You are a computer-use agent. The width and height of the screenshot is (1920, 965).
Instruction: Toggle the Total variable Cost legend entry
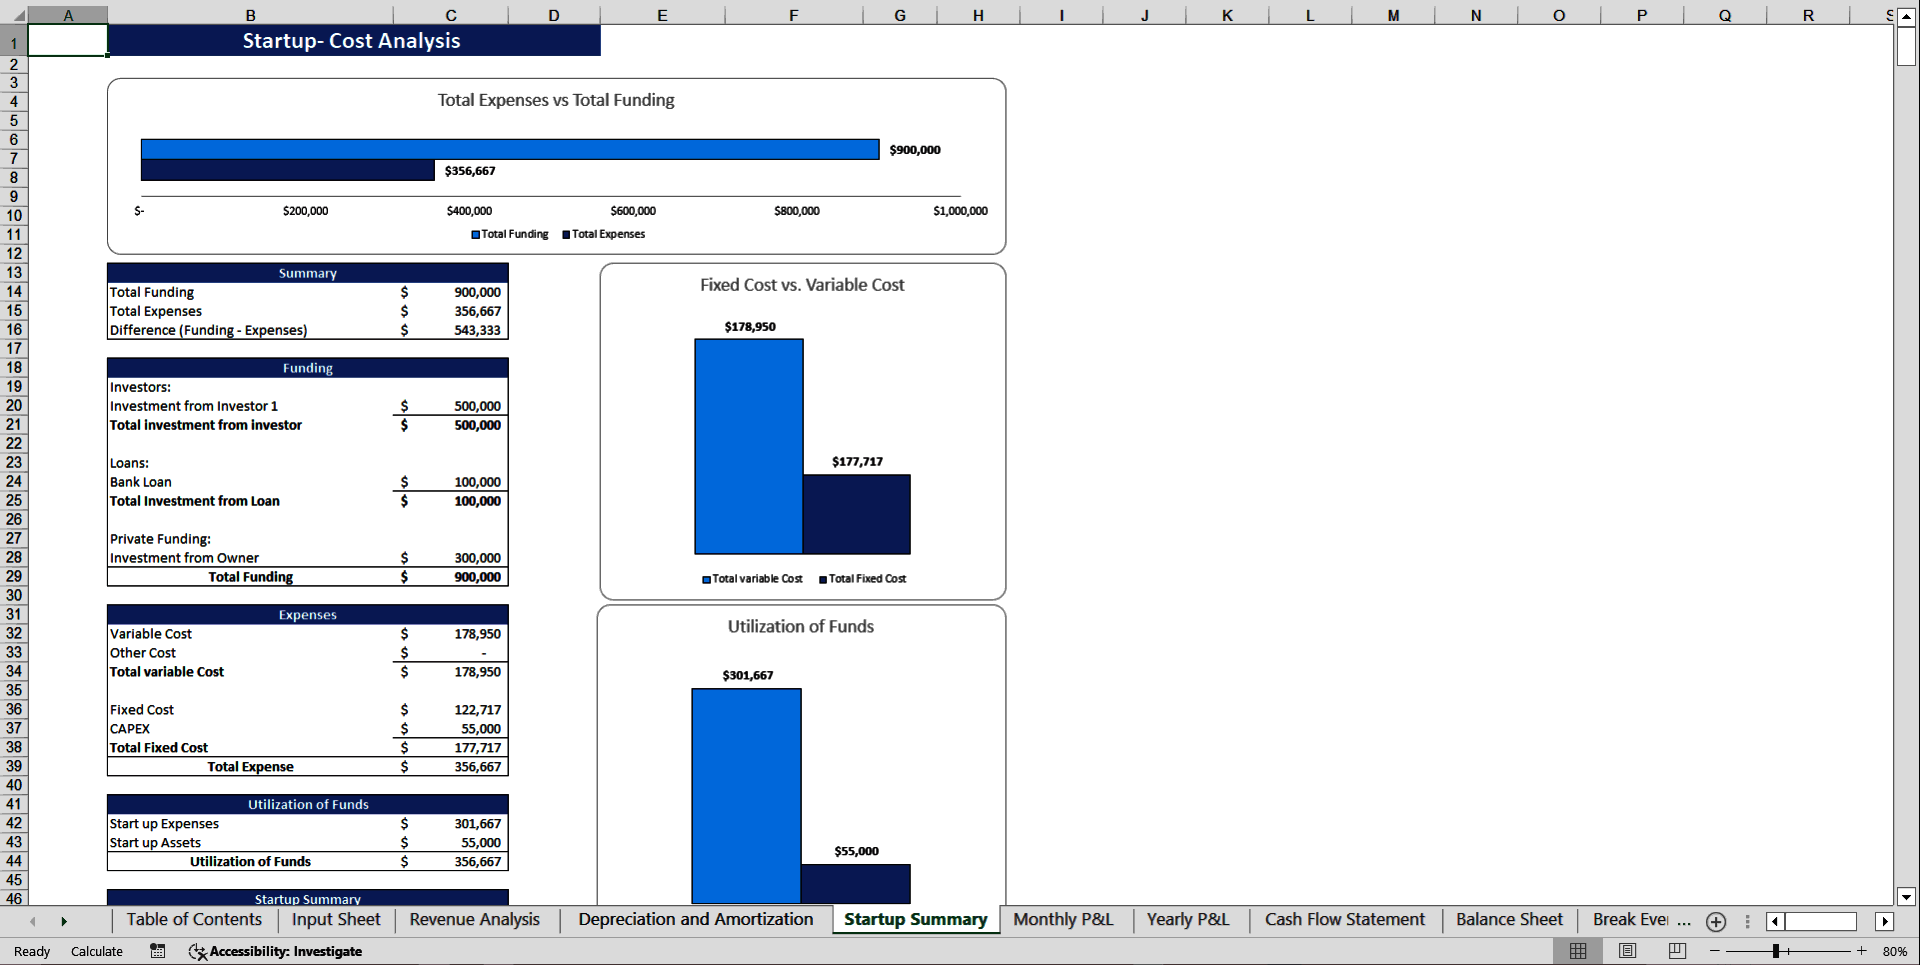click(752, 578)
